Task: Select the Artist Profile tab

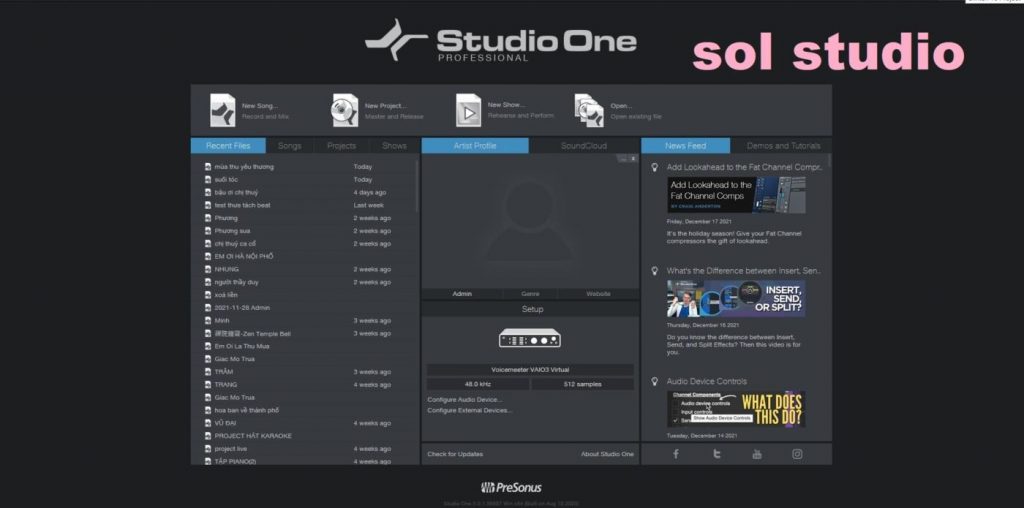Action: (475, 146)
